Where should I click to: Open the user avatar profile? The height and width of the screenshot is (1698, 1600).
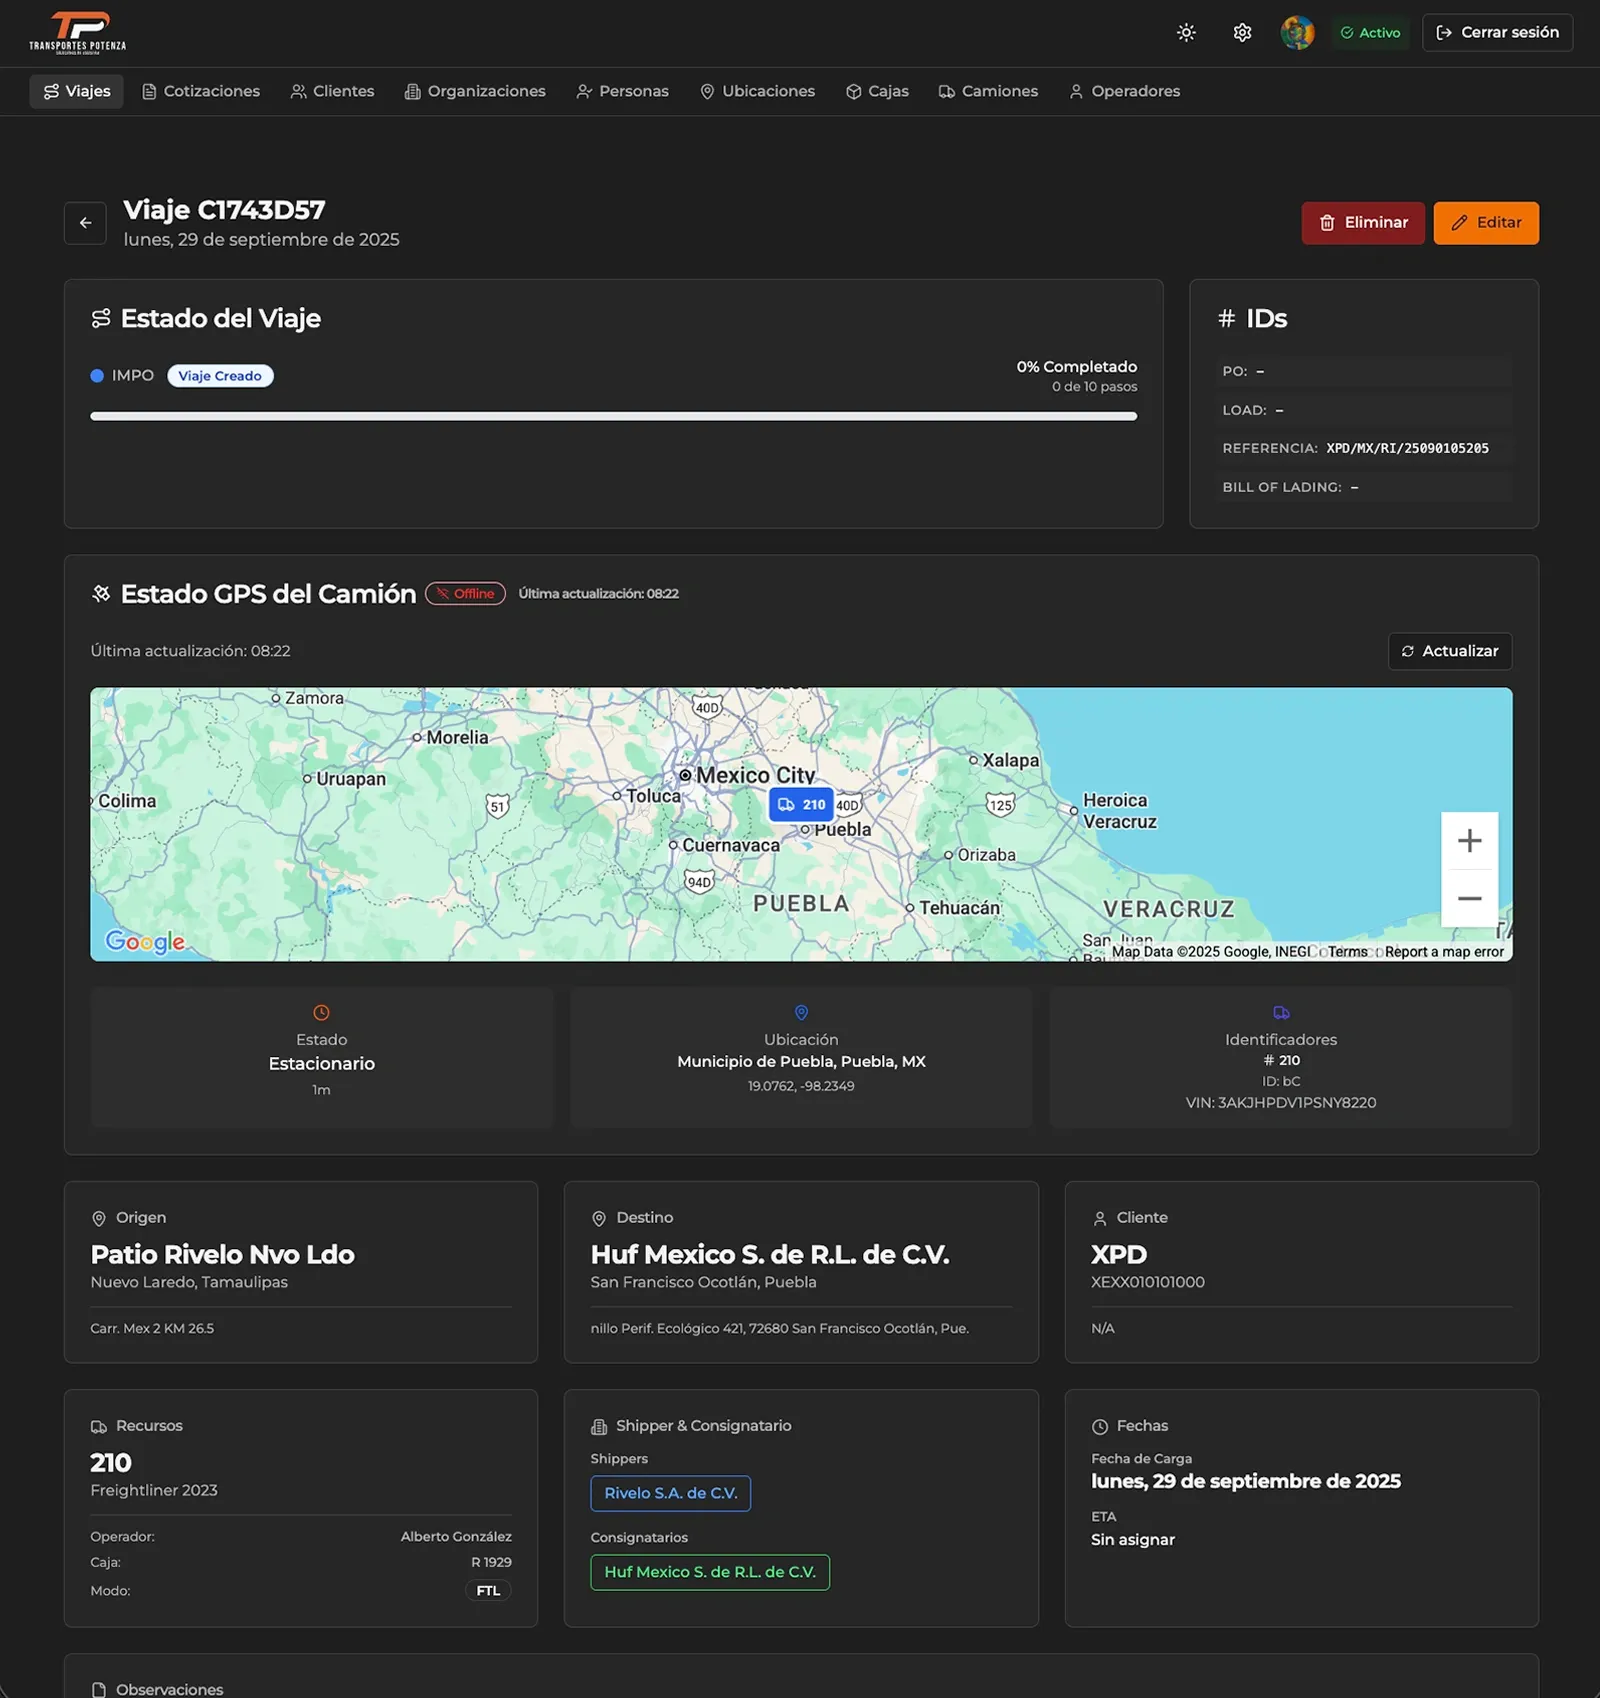[x=1297, y=33]
